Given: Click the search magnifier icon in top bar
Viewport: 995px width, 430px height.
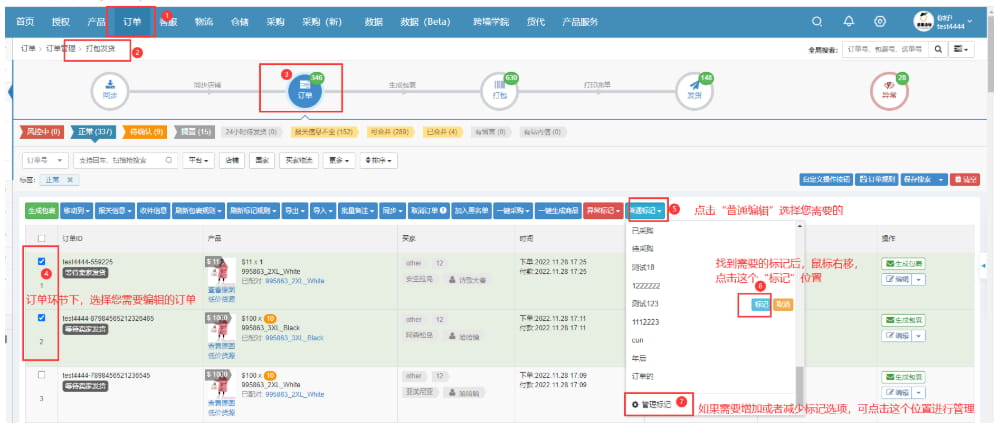Looking at the screenshot, I should click(x=818, y=21).
